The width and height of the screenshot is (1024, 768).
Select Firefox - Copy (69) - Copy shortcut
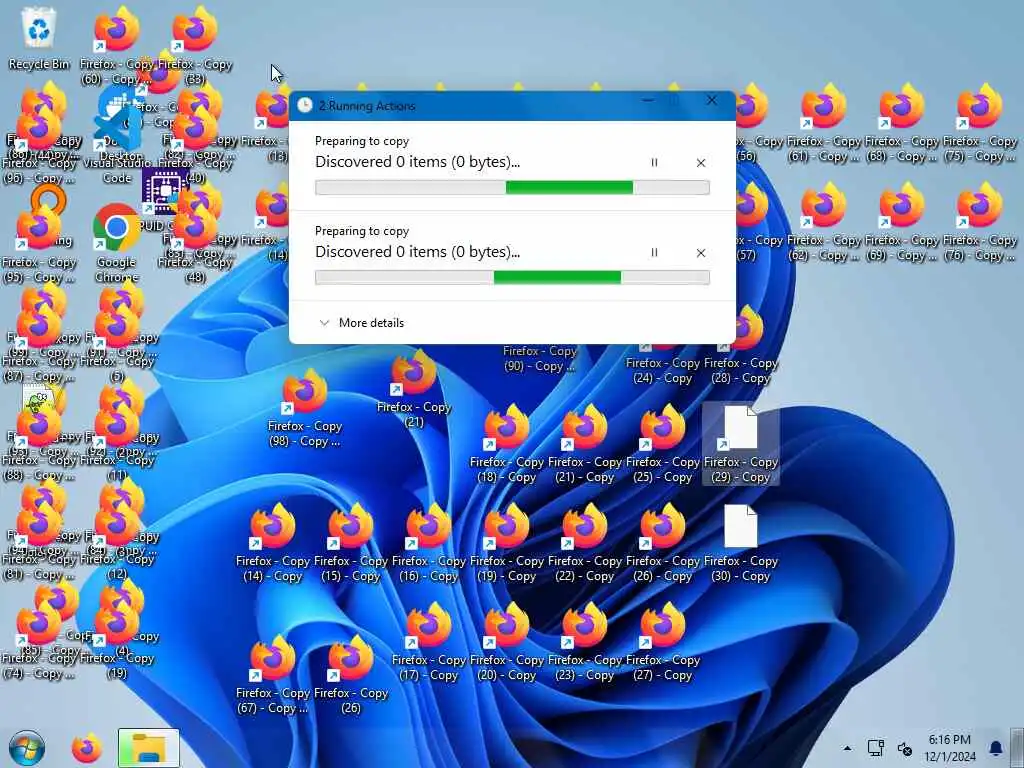coord(901,223)
